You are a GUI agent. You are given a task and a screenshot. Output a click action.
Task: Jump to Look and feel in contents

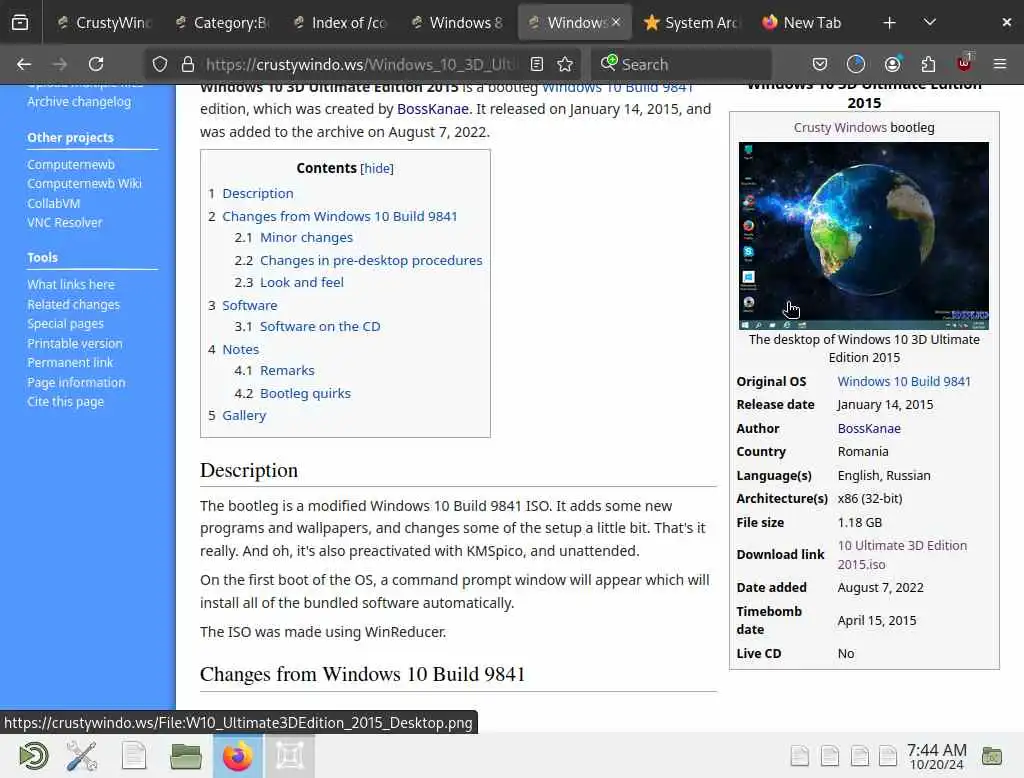click(x=302, y=282)
